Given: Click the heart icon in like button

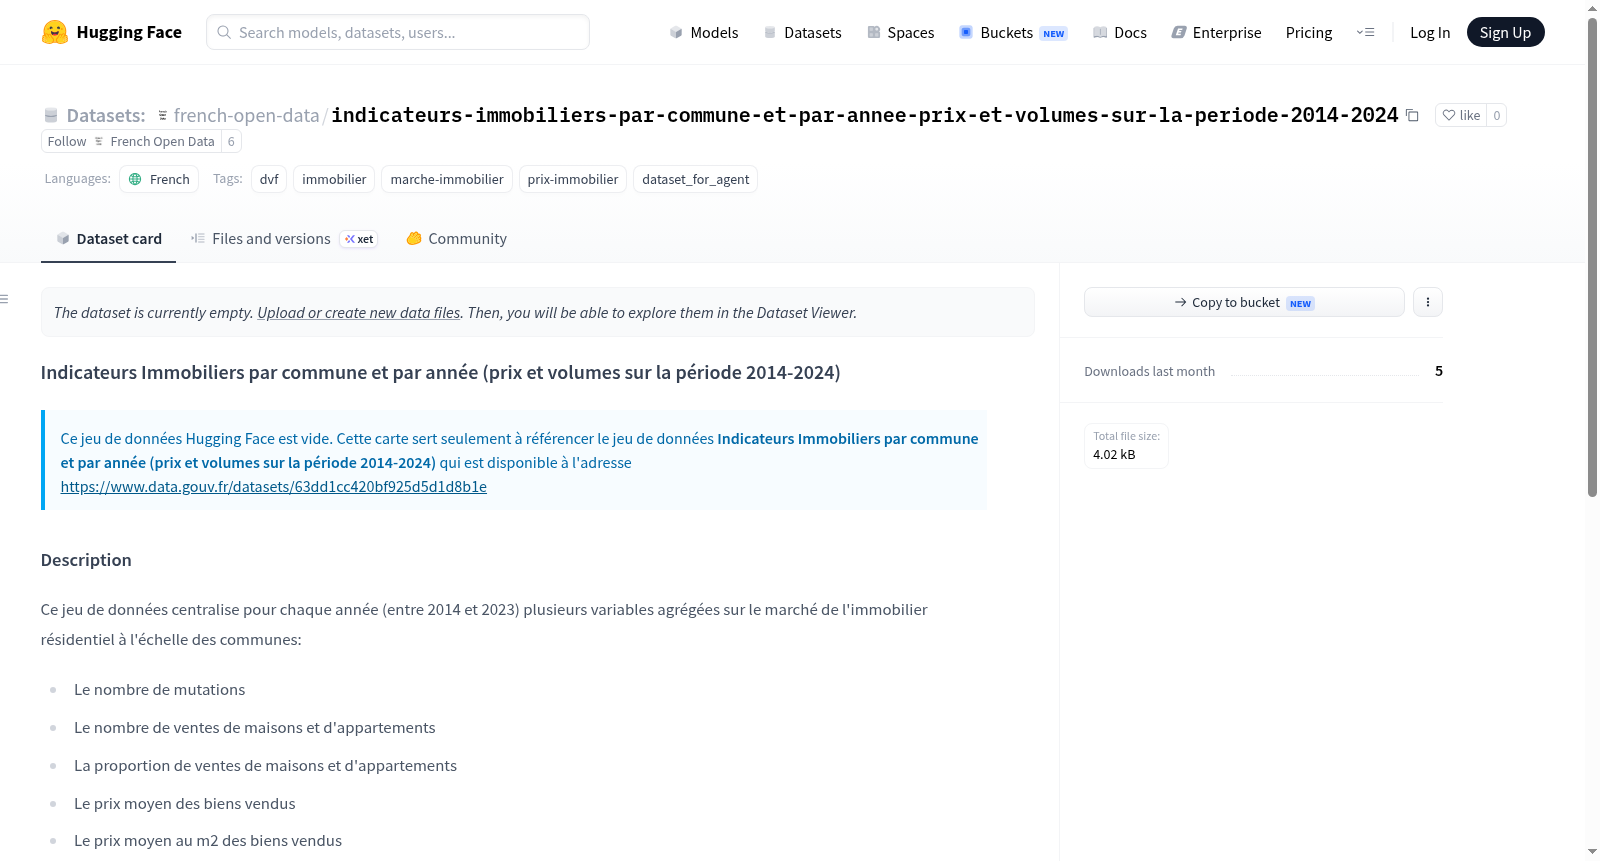Looking at the screenshot, I should (x=1449, y=115).
